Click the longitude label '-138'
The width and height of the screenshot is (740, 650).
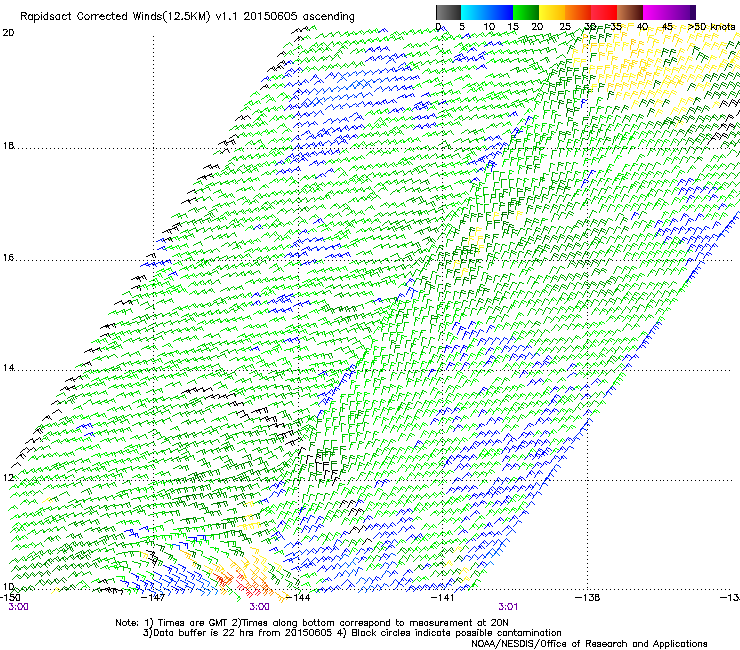tap(588, 597)
